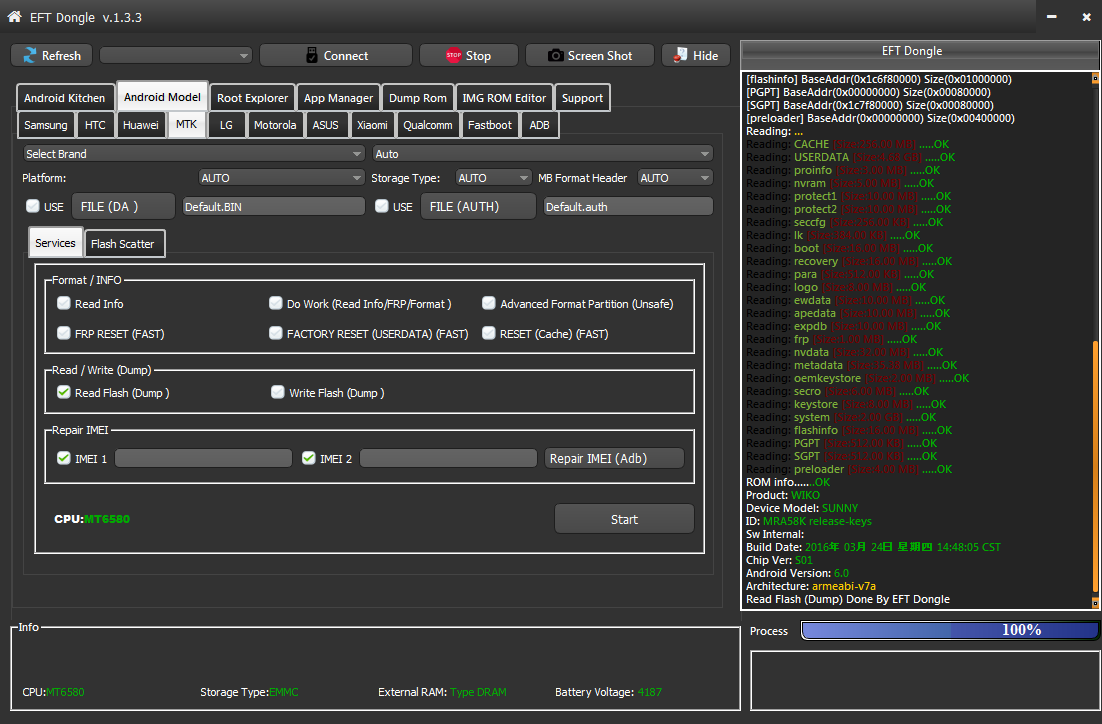Click the FILE (AUTH) button
This screenshot has height=724, width=1102.
coord(478,206)
